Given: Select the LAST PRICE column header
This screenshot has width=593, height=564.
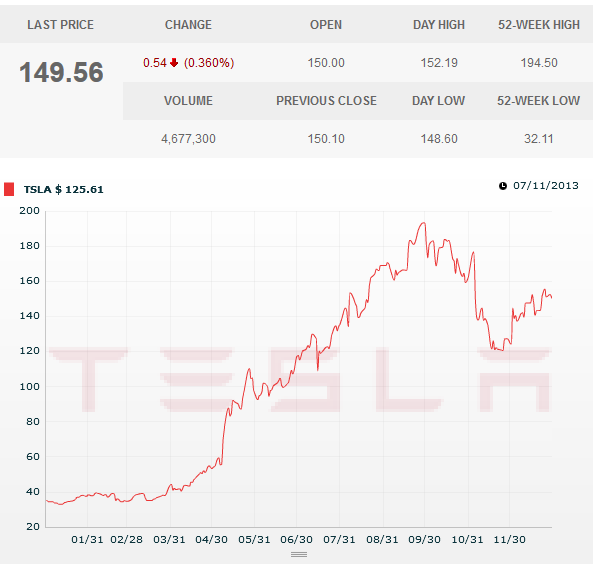Looking at the screenshot, I should 61,25.
